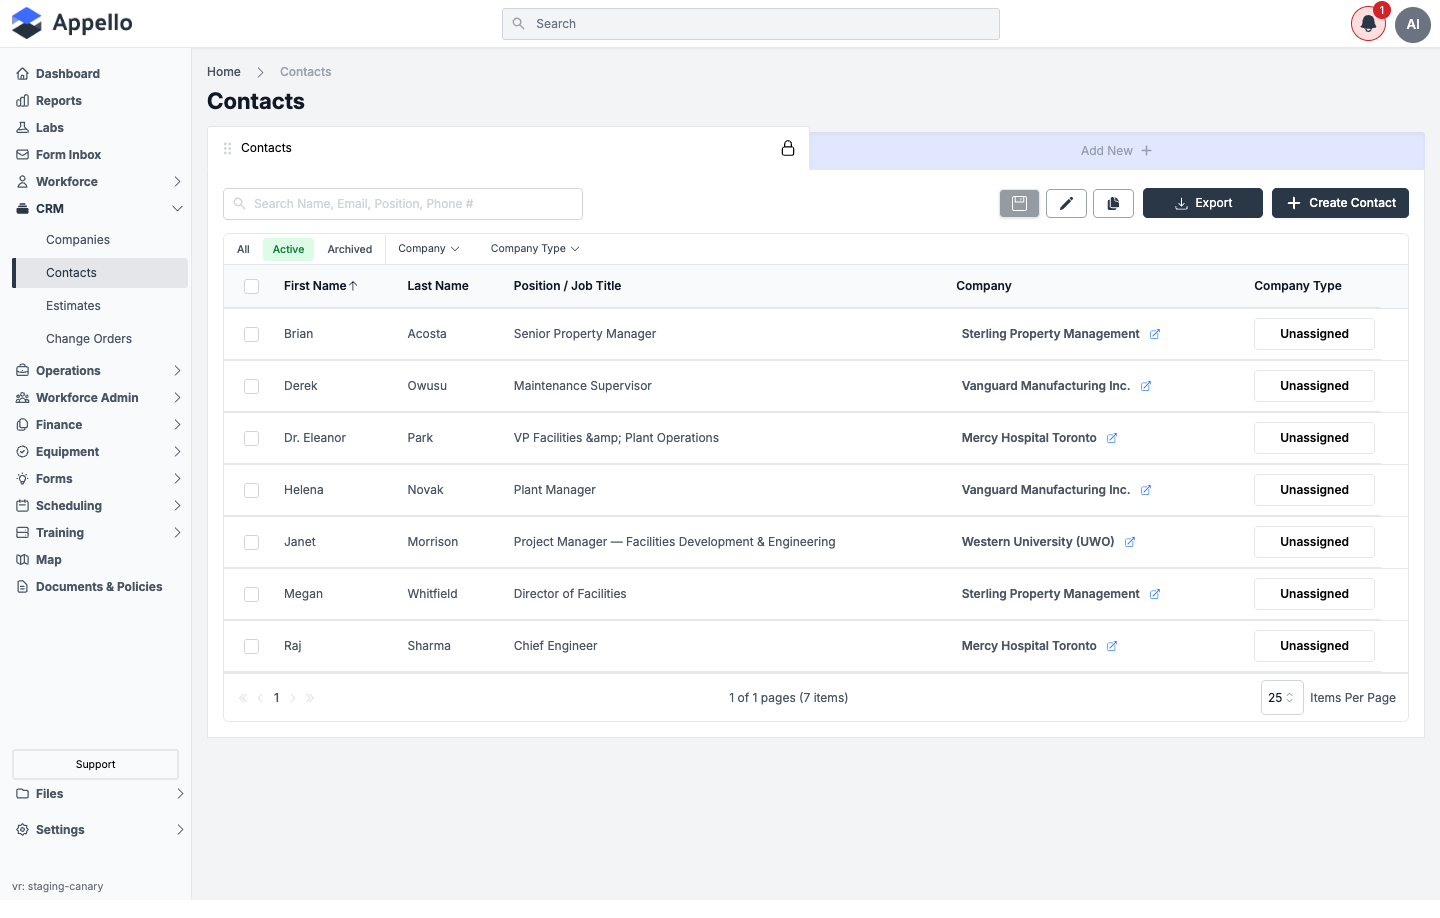Click the pencil edit icon button
The image size is (1440, 918).
(x=1066, y=203)
